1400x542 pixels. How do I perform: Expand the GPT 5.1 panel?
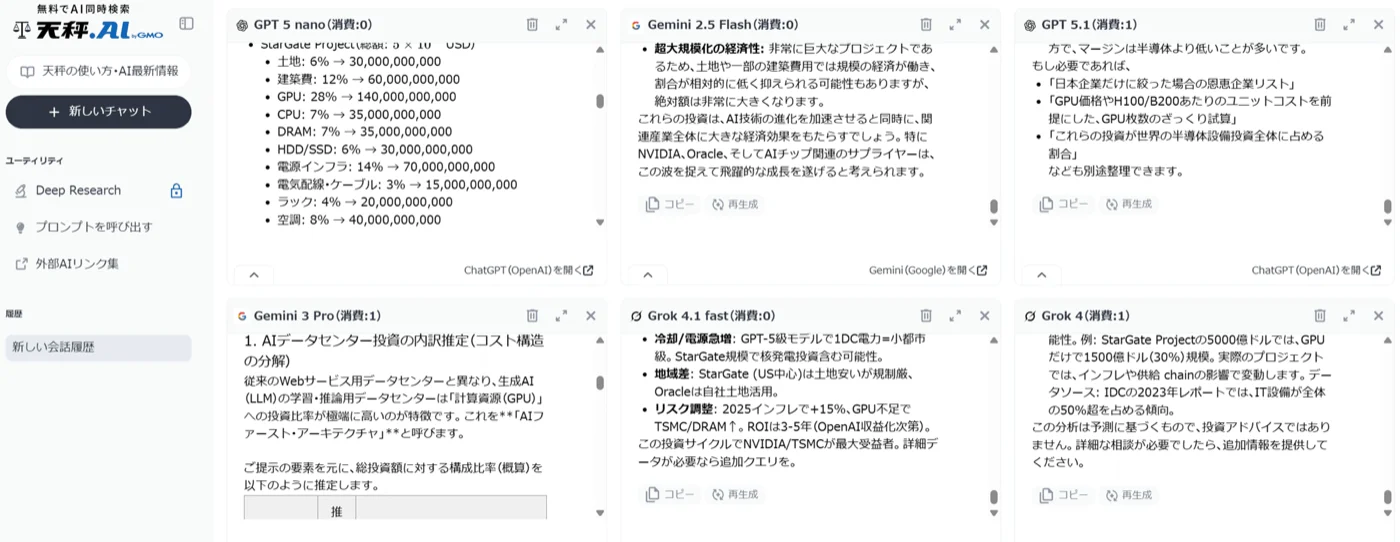1349,24
